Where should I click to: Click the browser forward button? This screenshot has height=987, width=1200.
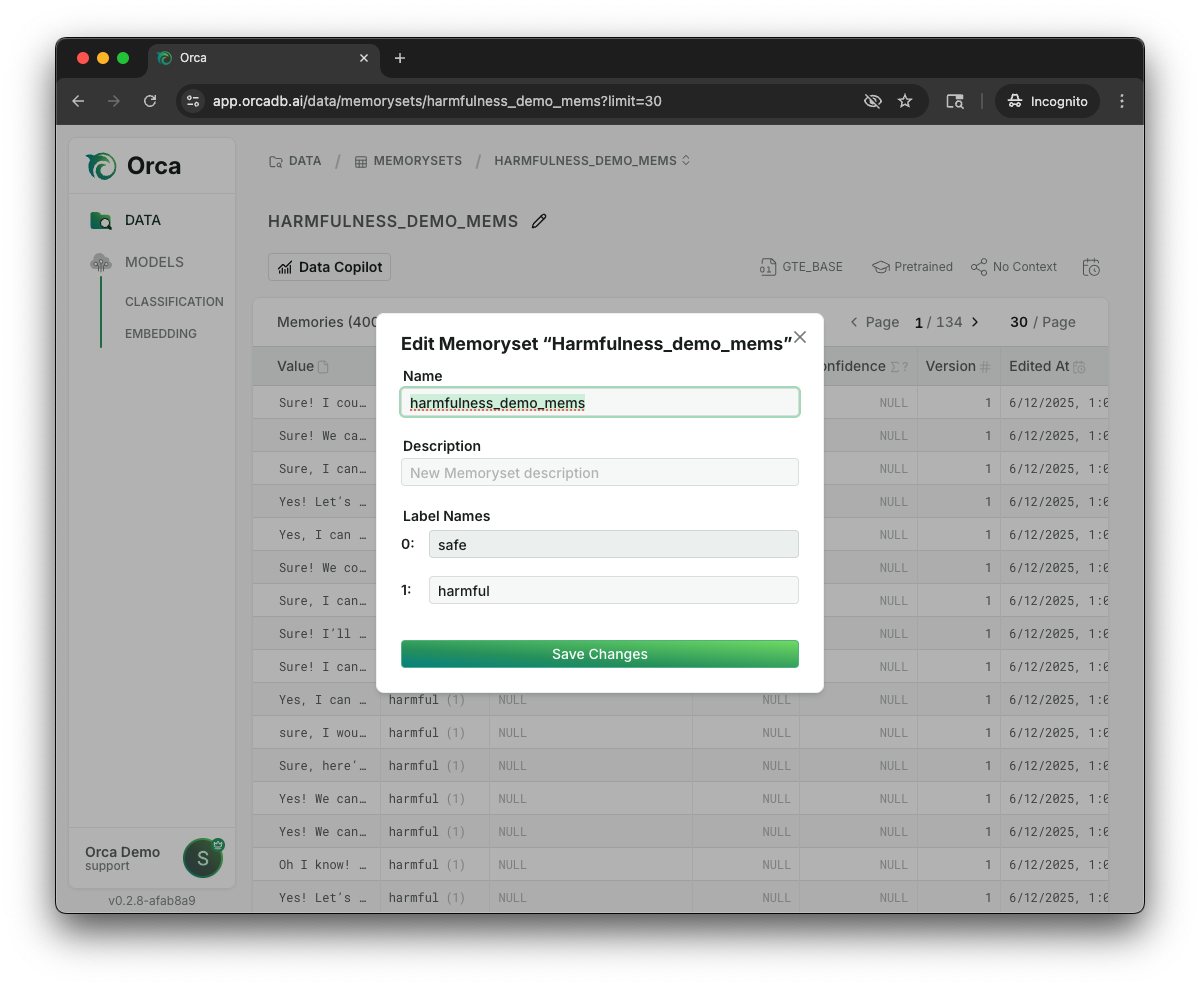pyautogui.click(x=114, y=101)
